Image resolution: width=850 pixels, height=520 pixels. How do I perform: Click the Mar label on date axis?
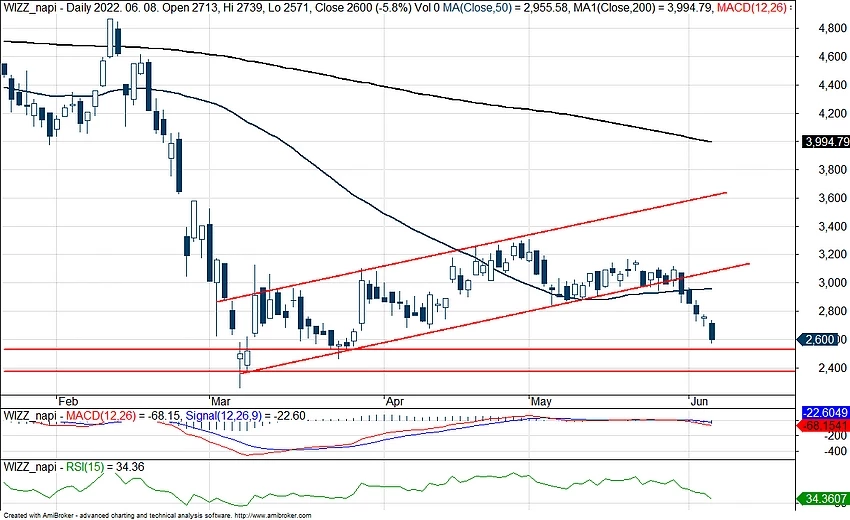(x=221, y=401)
